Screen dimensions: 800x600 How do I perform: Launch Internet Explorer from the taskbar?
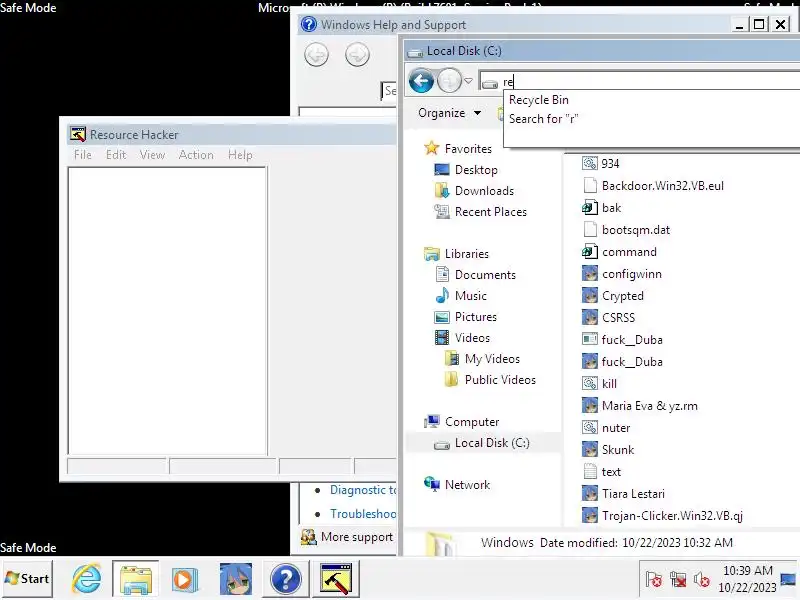point(87,579)
